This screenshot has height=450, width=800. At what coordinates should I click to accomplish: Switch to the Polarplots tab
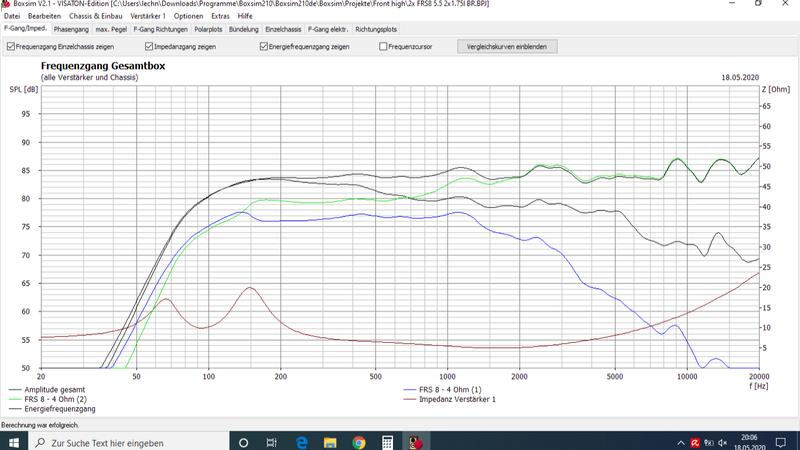point(207,30)
